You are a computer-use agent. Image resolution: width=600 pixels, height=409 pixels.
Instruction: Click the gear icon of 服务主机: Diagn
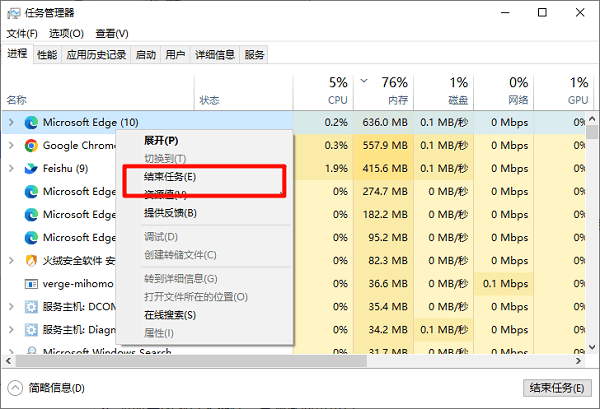[x=31, y=330]
